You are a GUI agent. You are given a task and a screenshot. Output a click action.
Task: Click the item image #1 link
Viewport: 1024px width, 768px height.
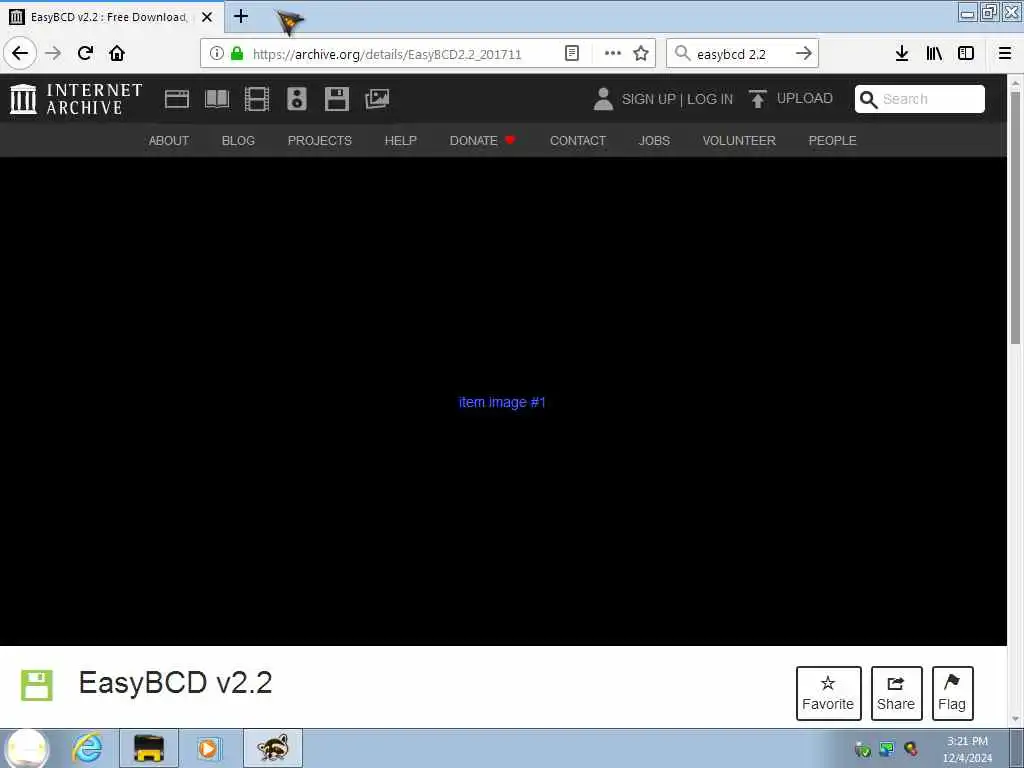(x=502, y=402)
